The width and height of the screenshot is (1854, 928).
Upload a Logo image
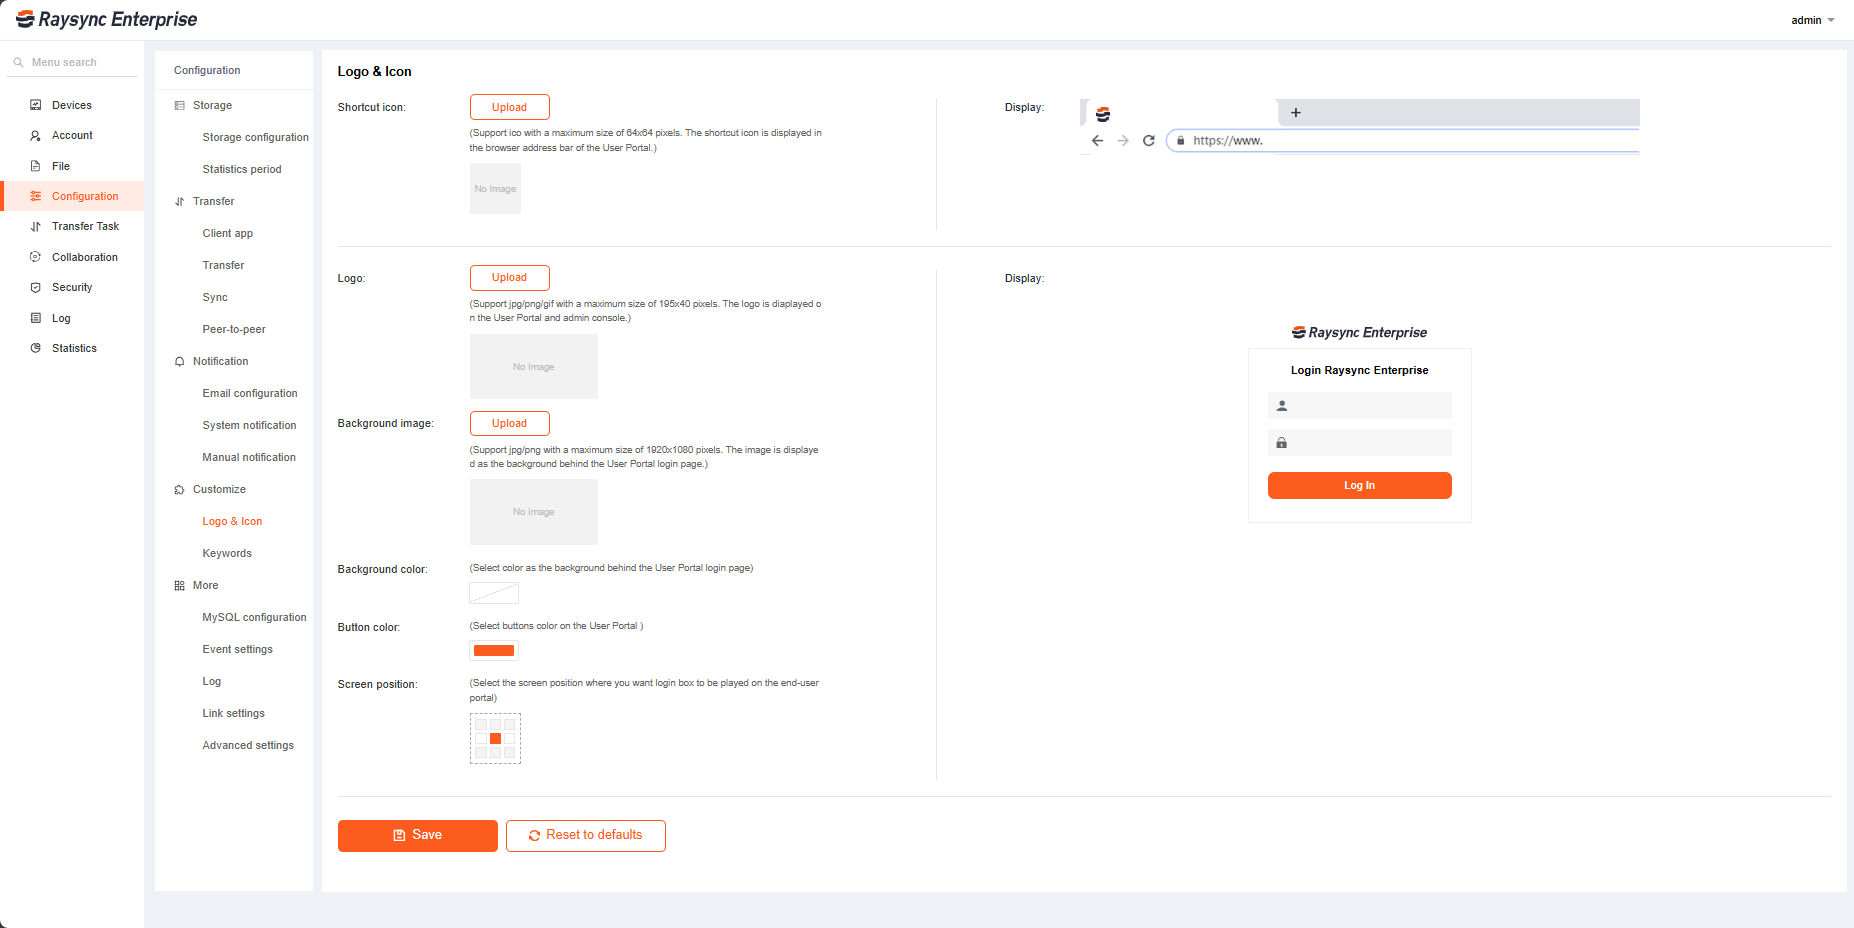509,277
